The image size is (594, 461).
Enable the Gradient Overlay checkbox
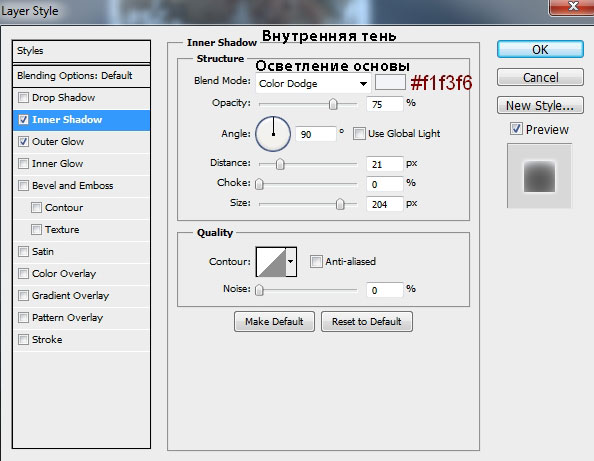[x=23, y=295]
